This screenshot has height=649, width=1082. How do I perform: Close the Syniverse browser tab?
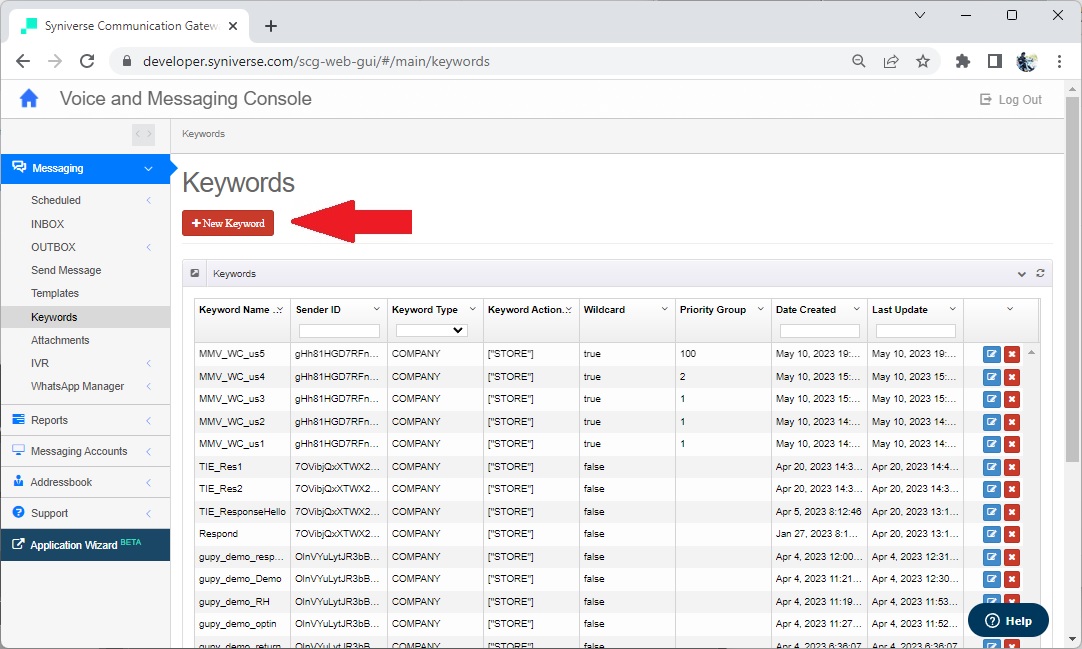pos(233,26)
